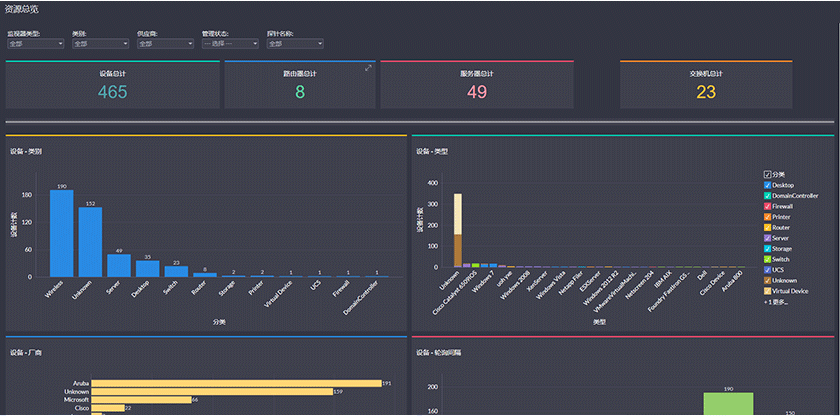
Task: Toggle the 分类 select-all legend checkbox
Action: (x=767, y=174)
